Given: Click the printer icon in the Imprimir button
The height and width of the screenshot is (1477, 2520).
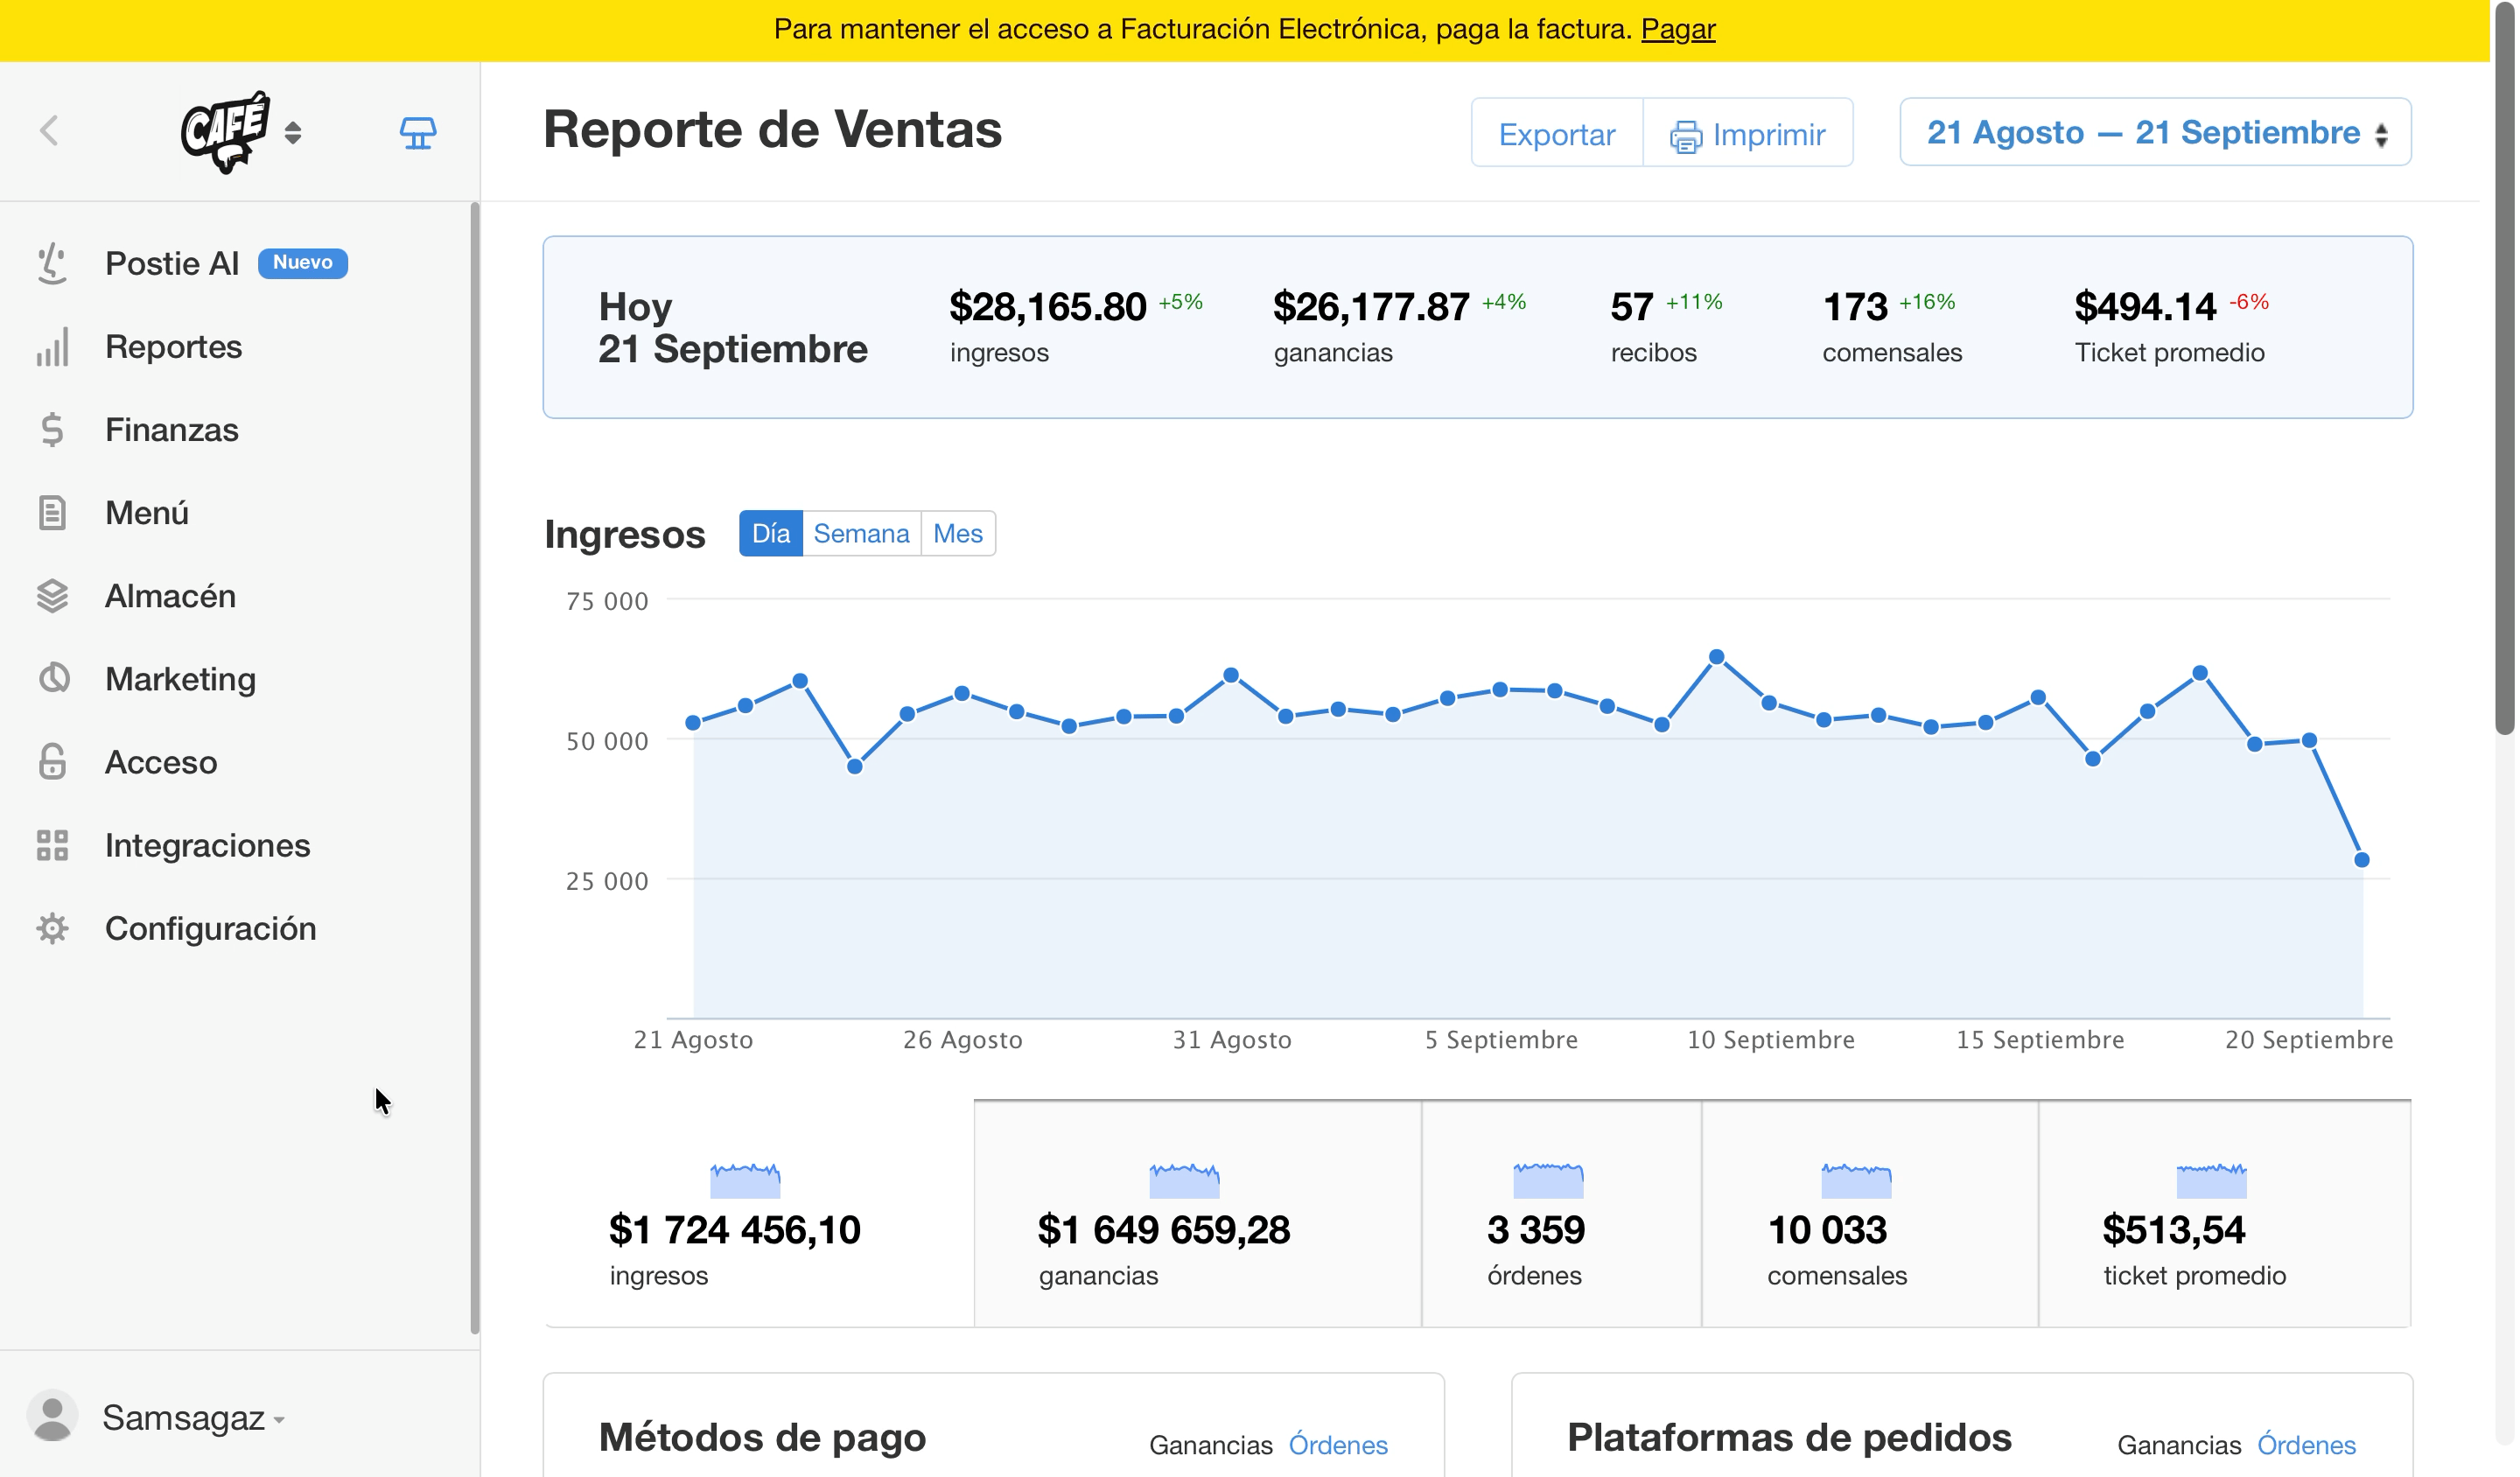Looking at the screenshot, I should click(1686, 136).
